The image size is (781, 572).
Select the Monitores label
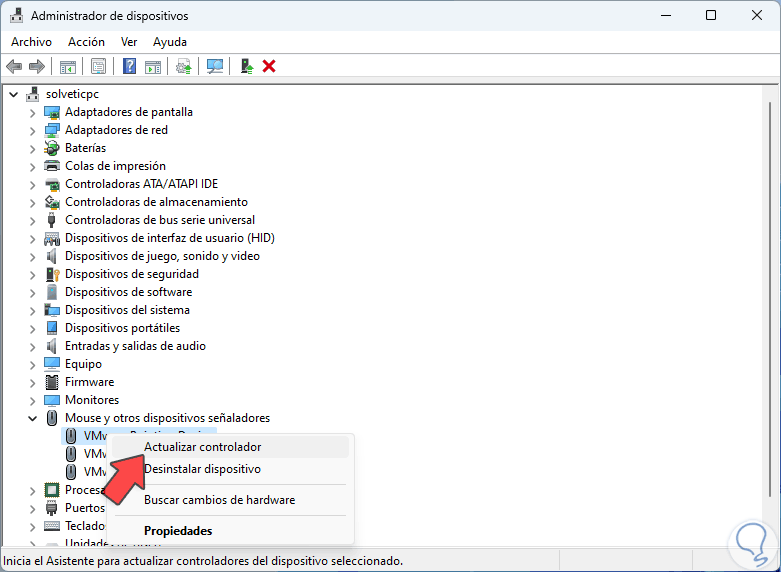[92, 400]
